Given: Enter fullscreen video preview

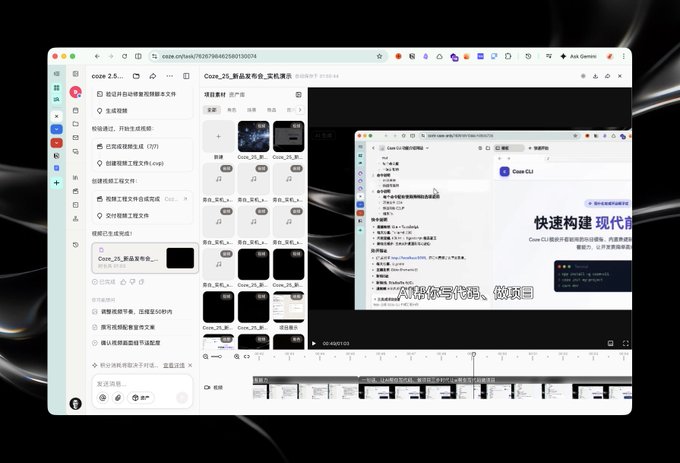Looking at the screenshot, I should click(625, 343).
